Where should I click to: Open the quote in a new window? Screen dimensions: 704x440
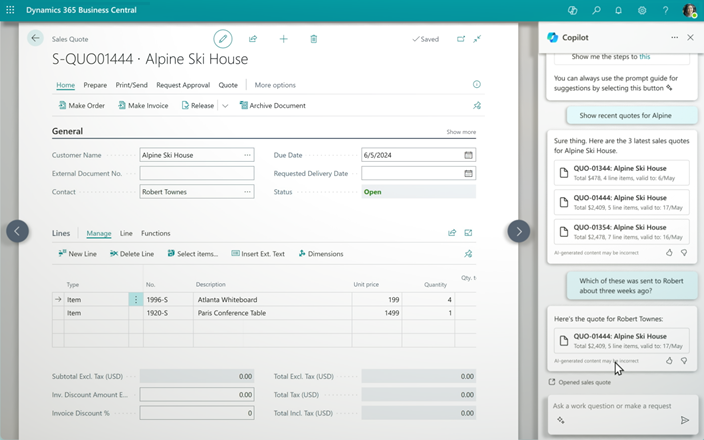tap(461, 39)
